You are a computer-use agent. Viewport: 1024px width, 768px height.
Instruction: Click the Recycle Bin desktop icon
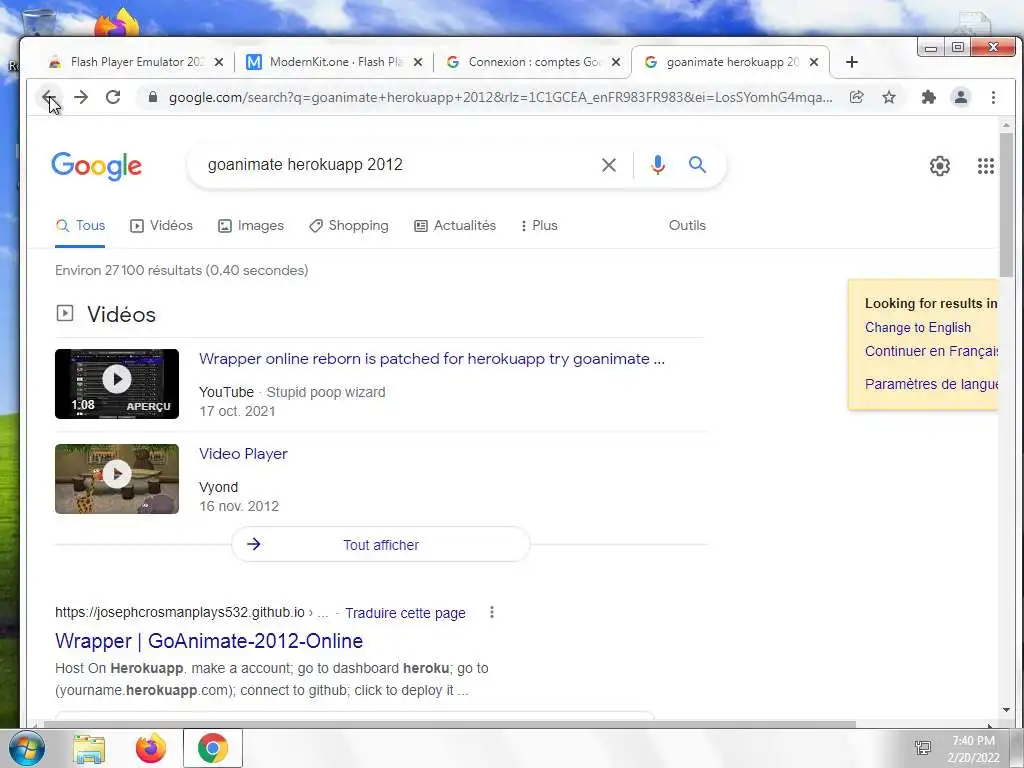point(38,23)
